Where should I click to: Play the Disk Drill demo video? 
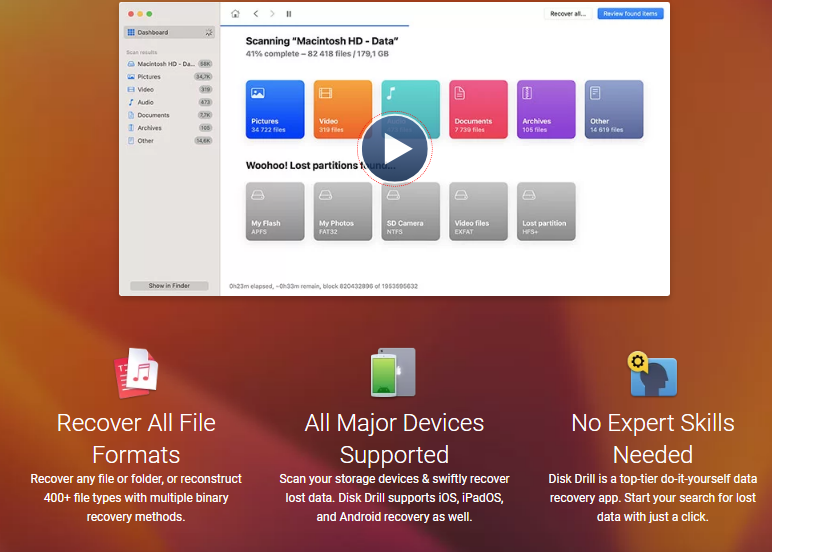coord(395,150)
